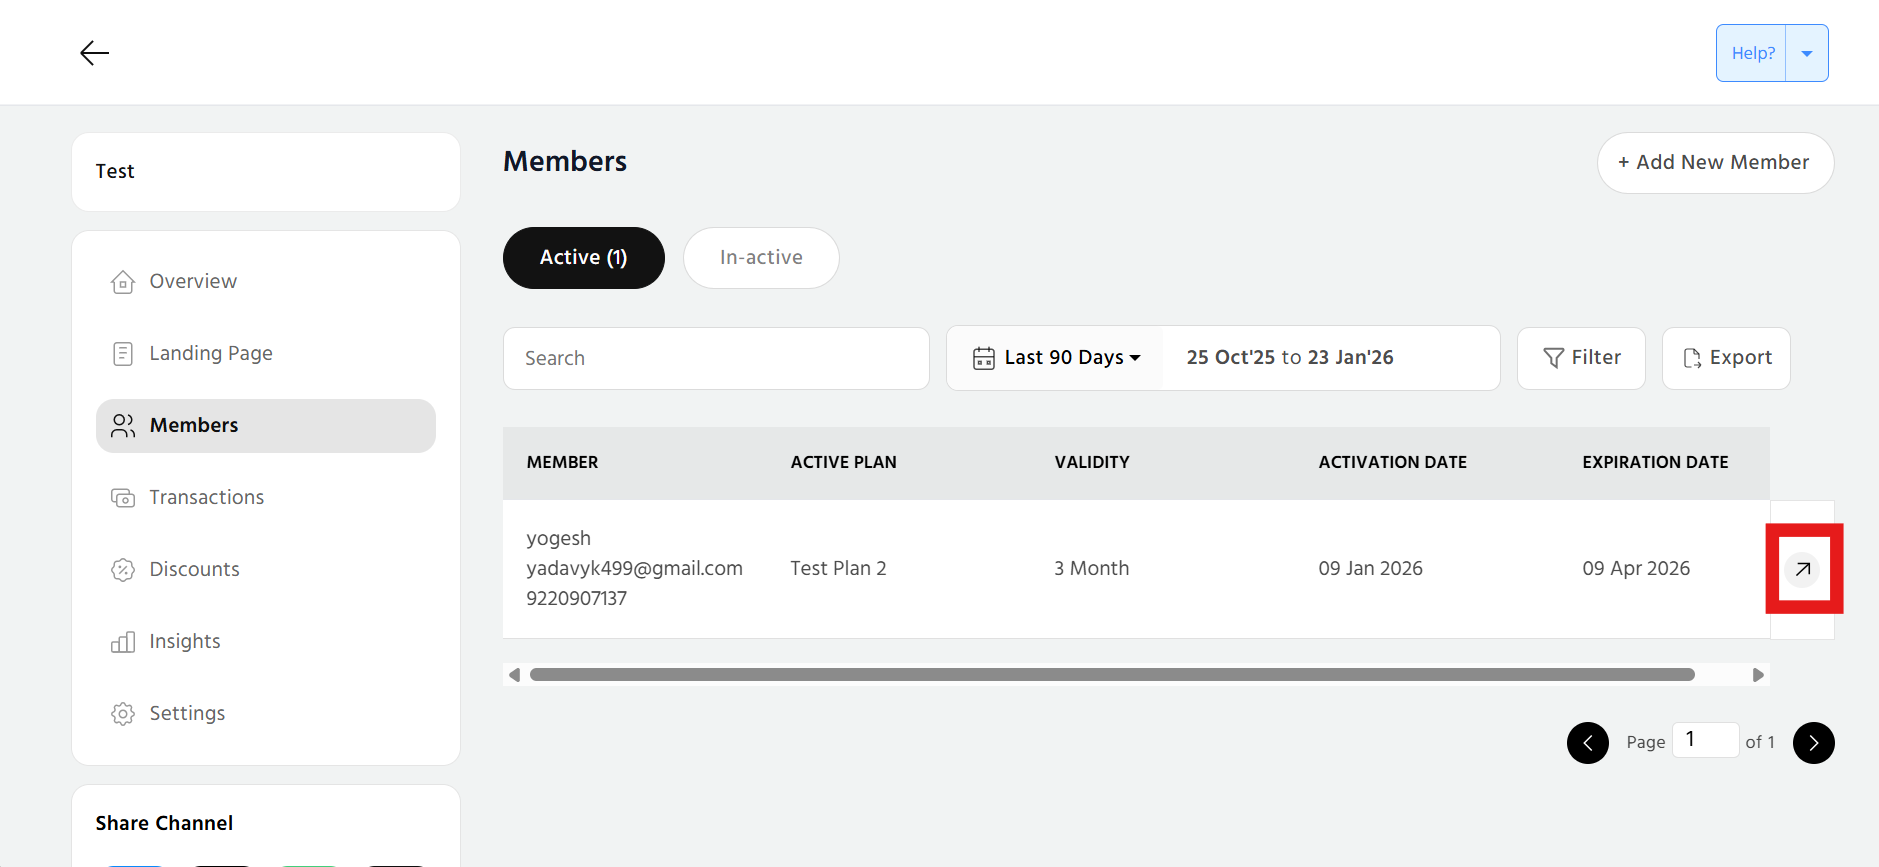
Task: Open the Last 90 Days dropdown
Action: tap(1071, 358)
